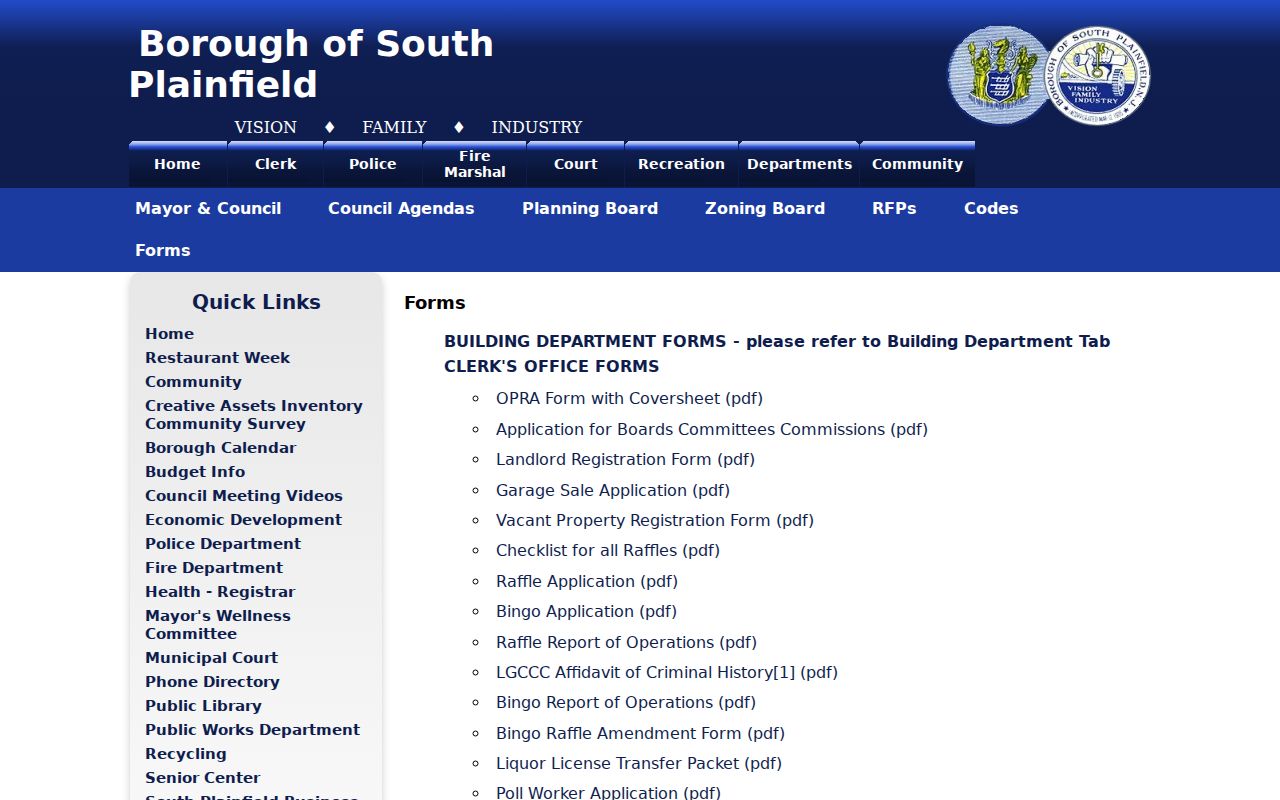View the Codes page
Image resolution: width=1280 pixels, height=800 pixels.
coord(991,208)
